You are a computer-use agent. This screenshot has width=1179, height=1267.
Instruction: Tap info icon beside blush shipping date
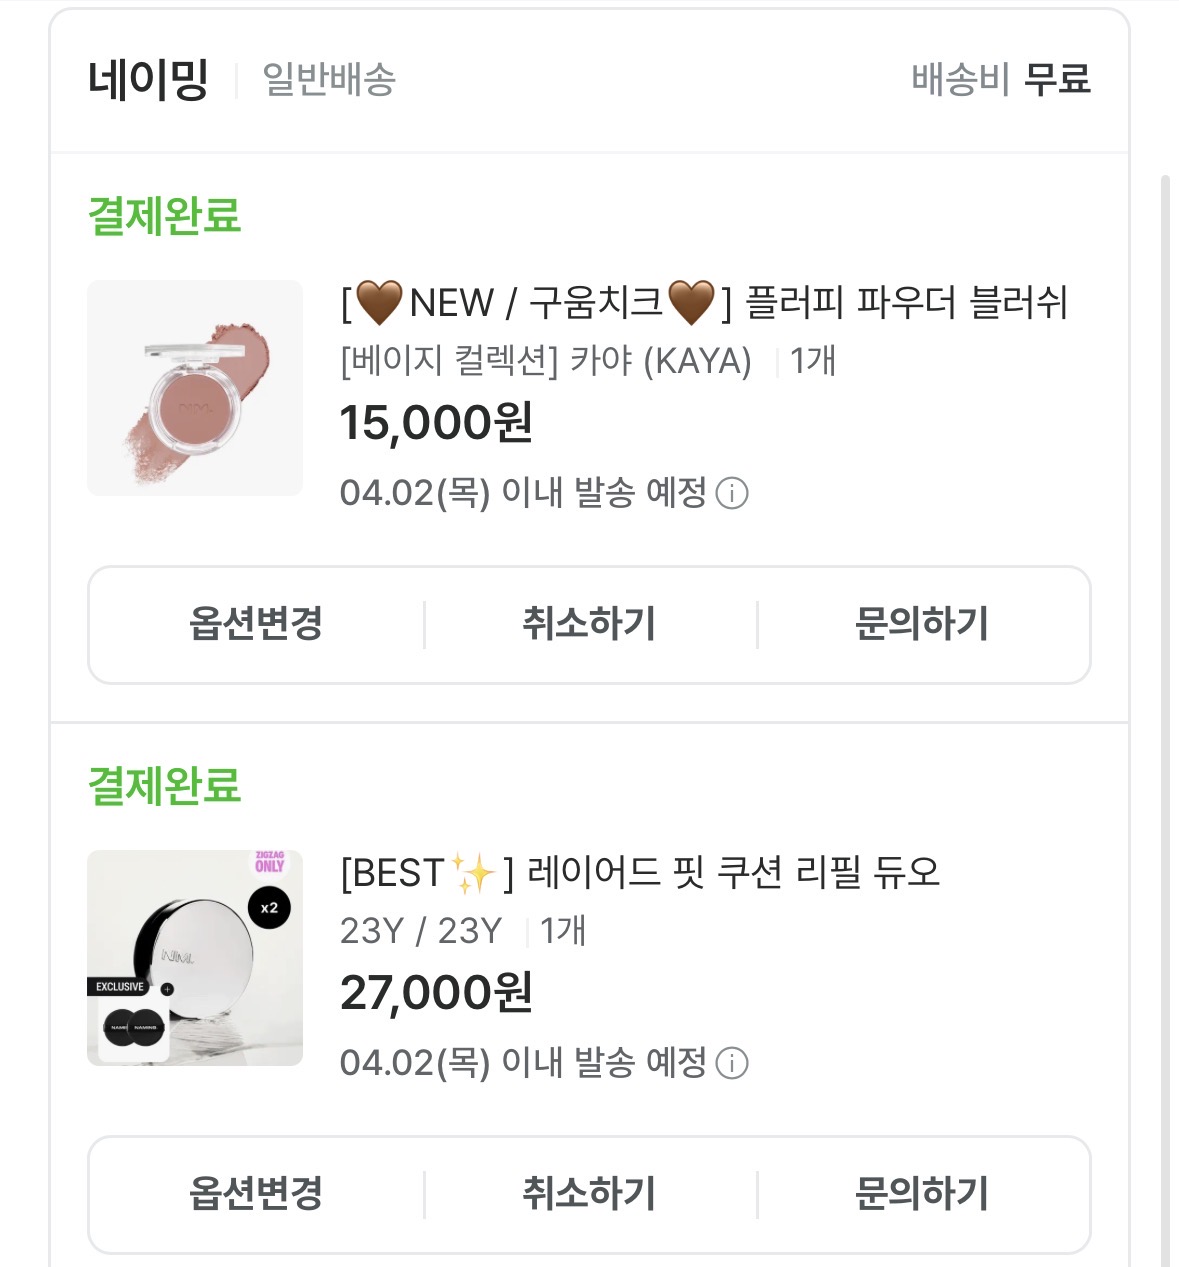(x=732, y=493)
